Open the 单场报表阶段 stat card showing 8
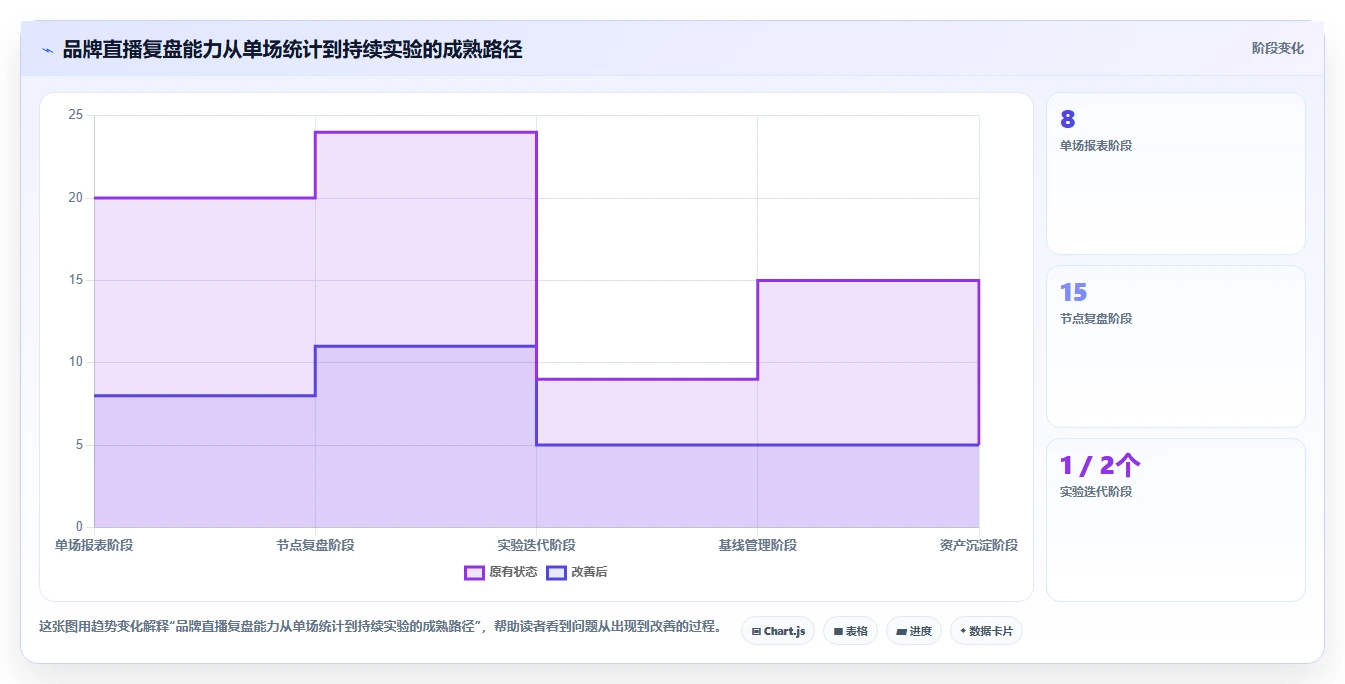Image resolution: width=1345 pixels, height=684 pixels. pos(1176,174)
